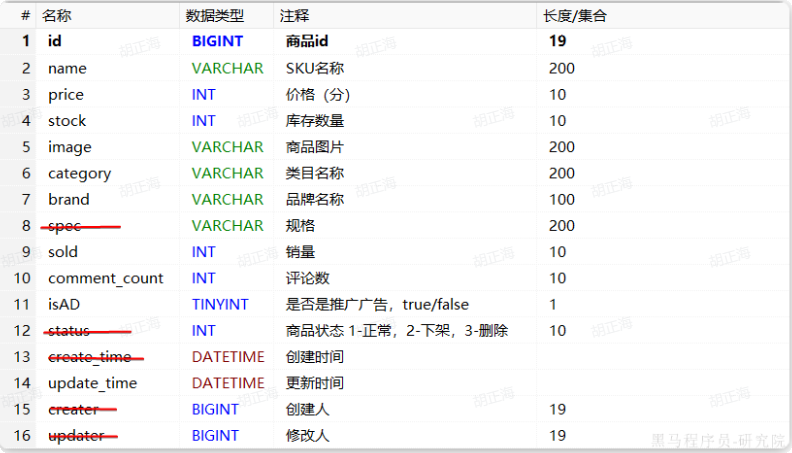Click the 名称 column header
Screen dimensions: 792x453
click(x=56, y=16)
